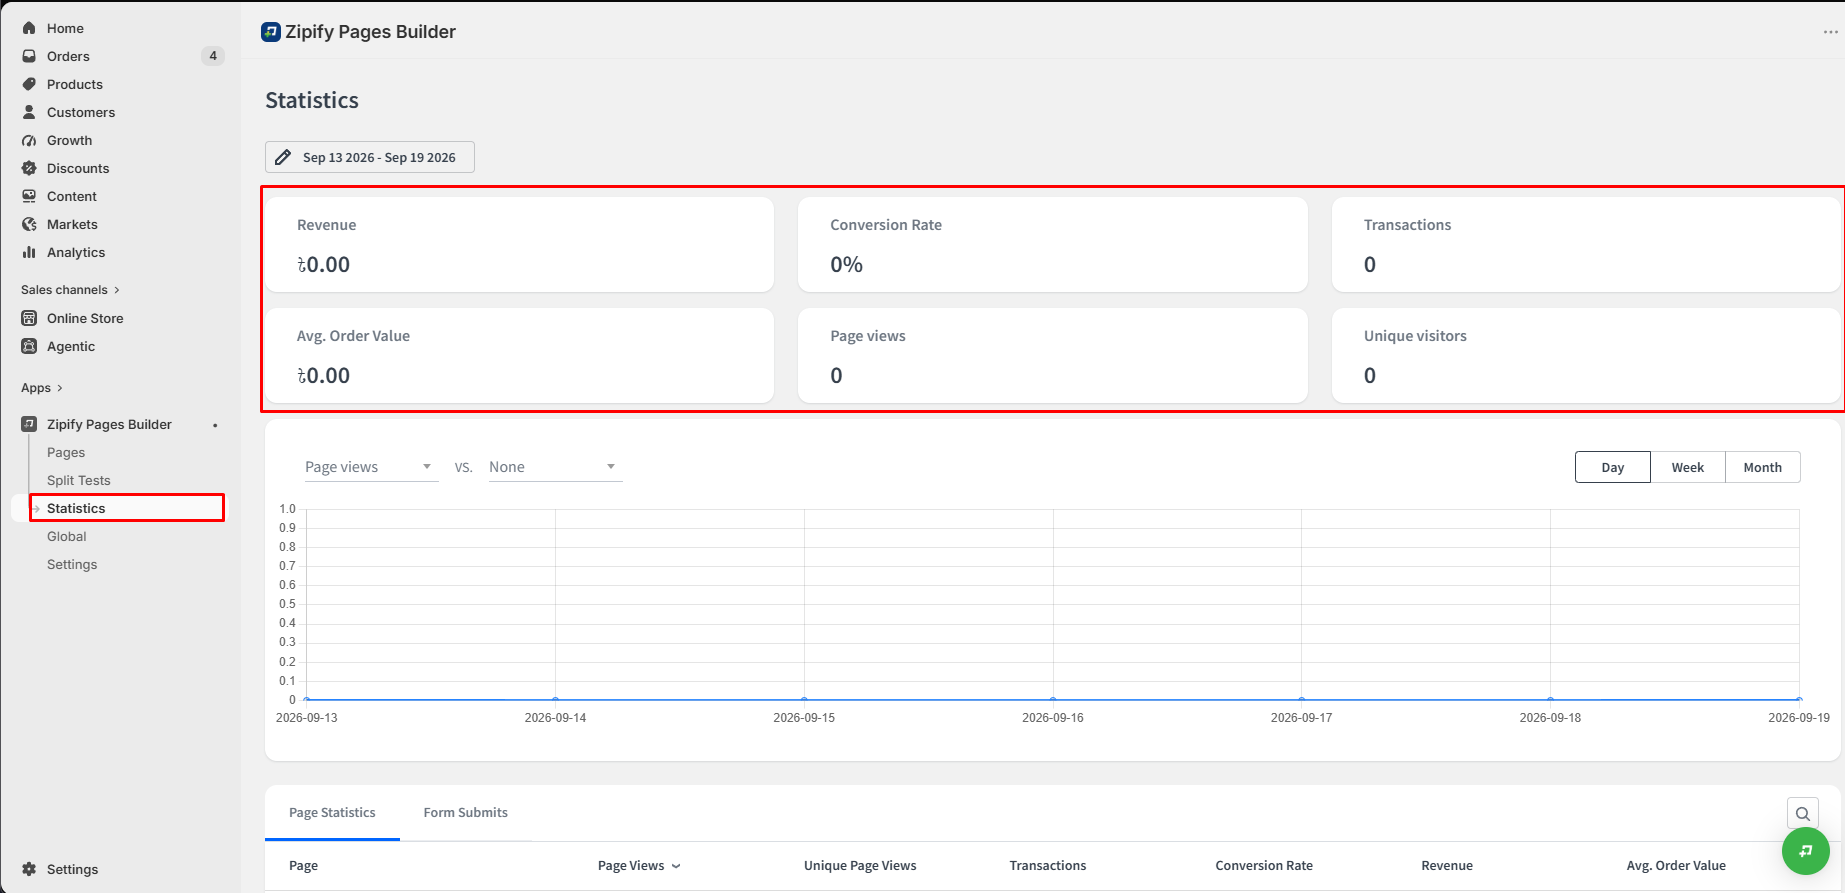The height and width of the screenshot is (893, 1845).
Task: Switch to the Form Submits tab
Action: (x=466, y=813)
